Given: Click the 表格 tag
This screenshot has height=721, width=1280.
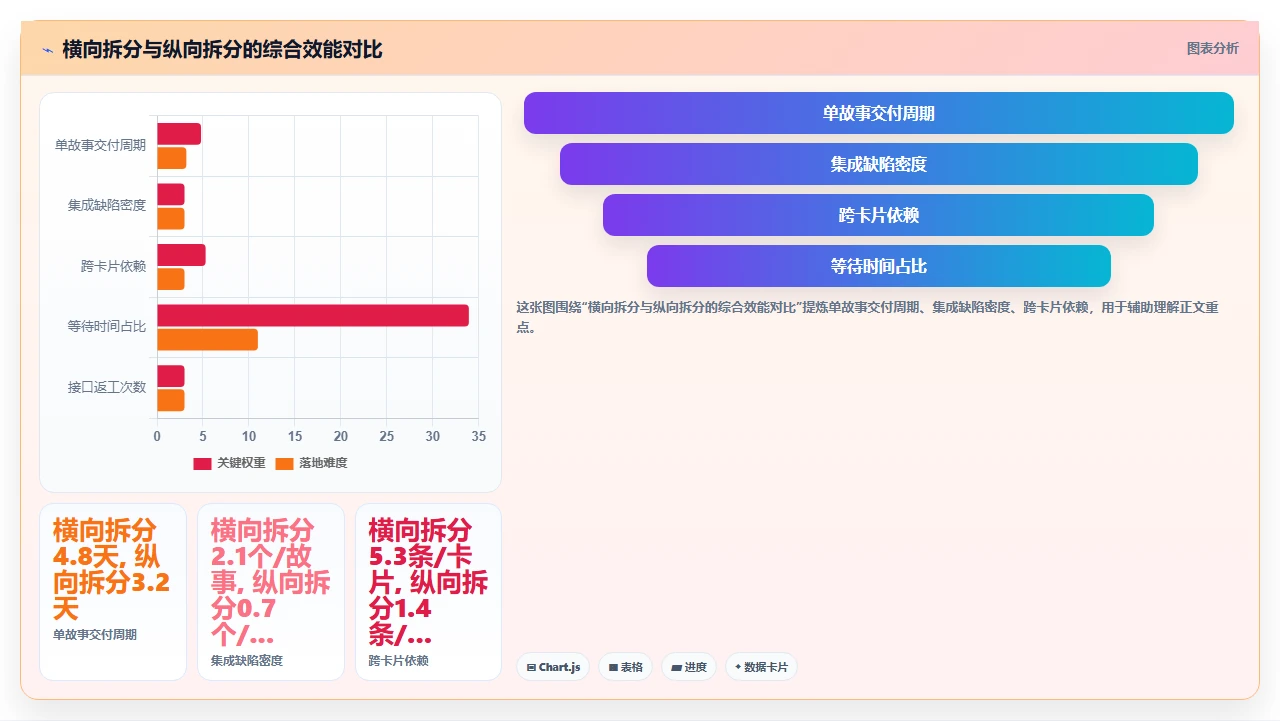Looking at the screenshot, I should pos(625,667).
